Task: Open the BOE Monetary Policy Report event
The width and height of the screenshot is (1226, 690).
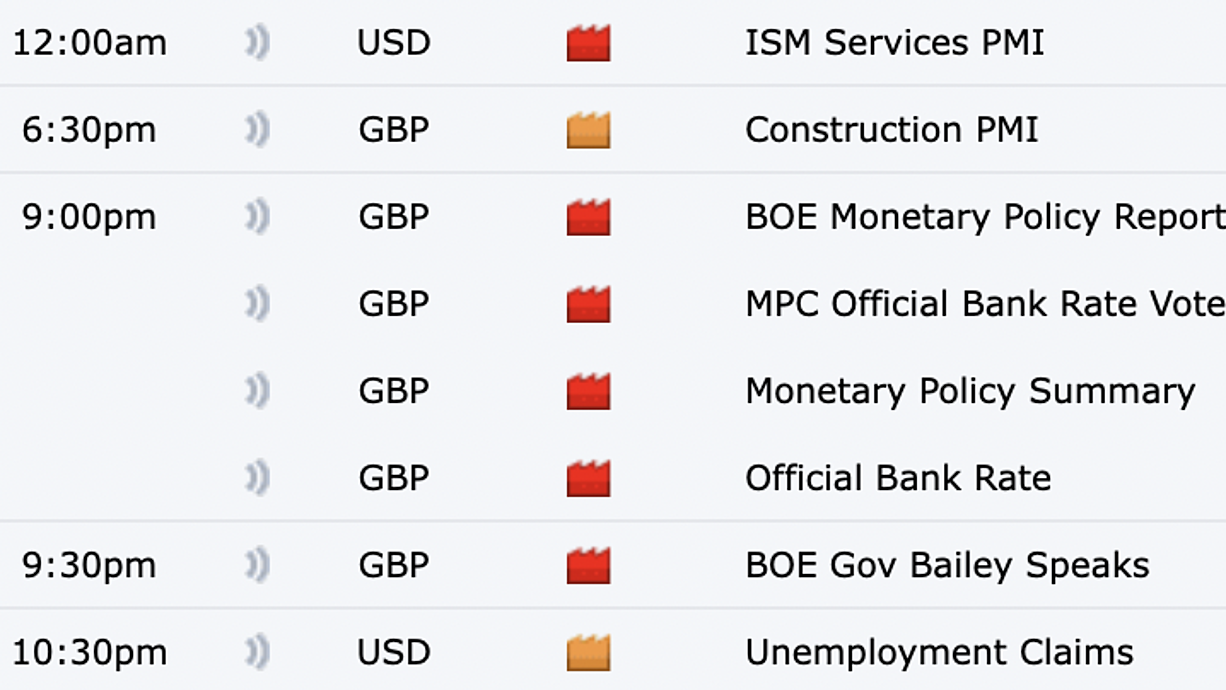Action: 985,217
